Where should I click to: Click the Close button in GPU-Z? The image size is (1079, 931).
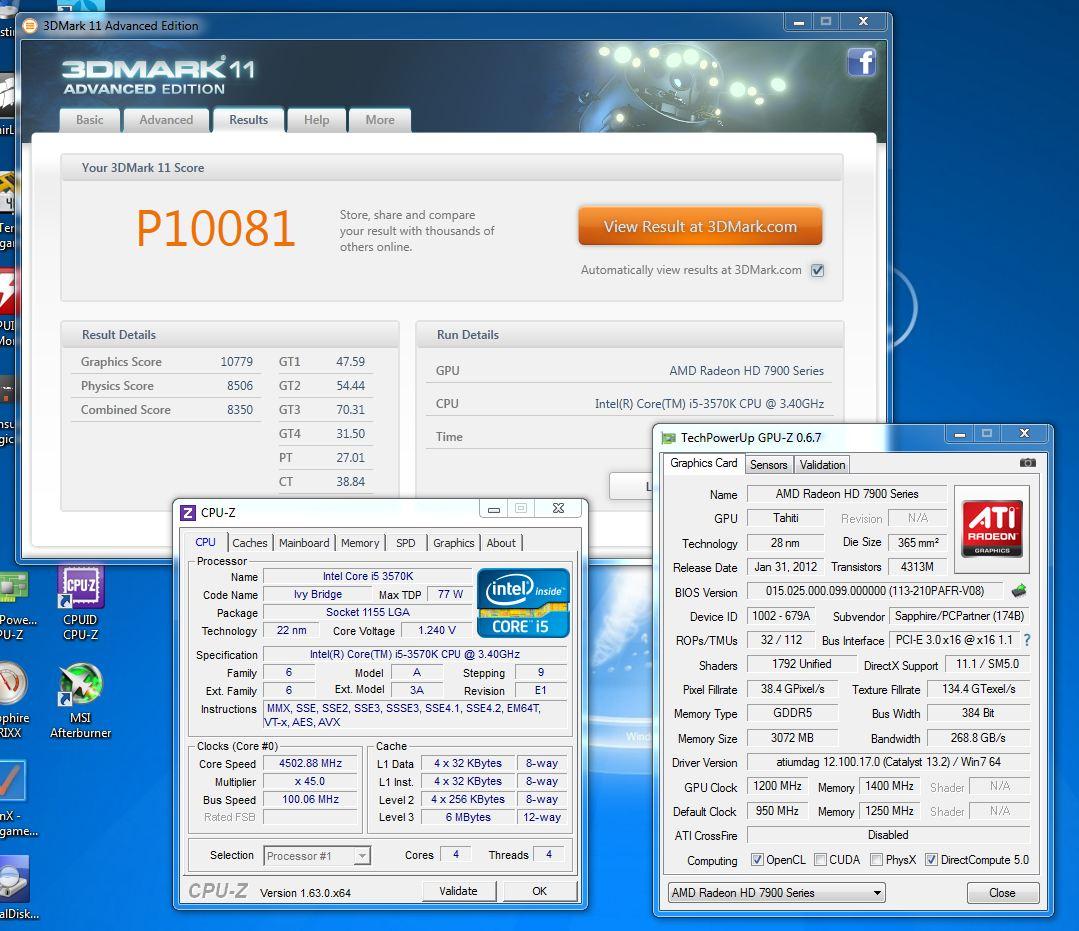click(1002, 892)
